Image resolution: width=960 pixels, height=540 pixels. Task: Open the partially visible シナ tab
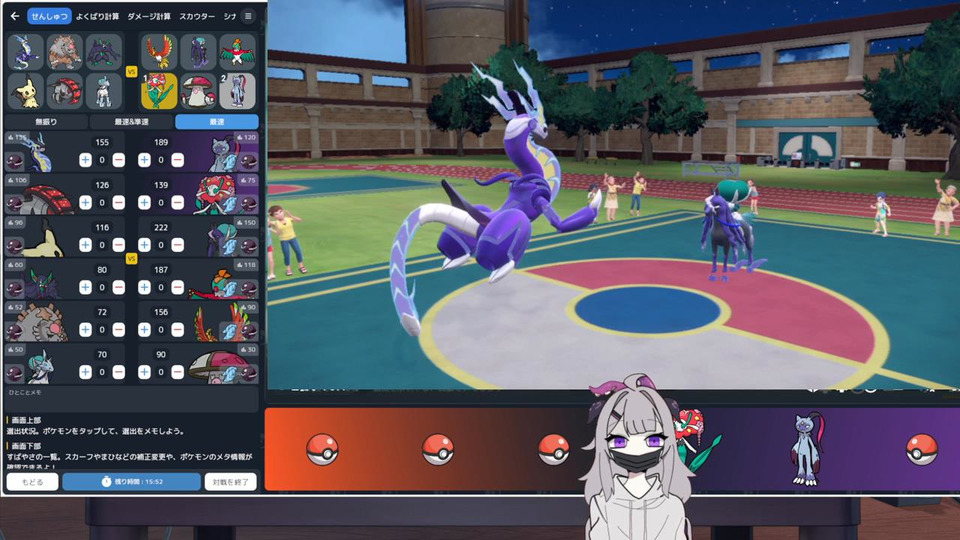(x=230, y=17)
